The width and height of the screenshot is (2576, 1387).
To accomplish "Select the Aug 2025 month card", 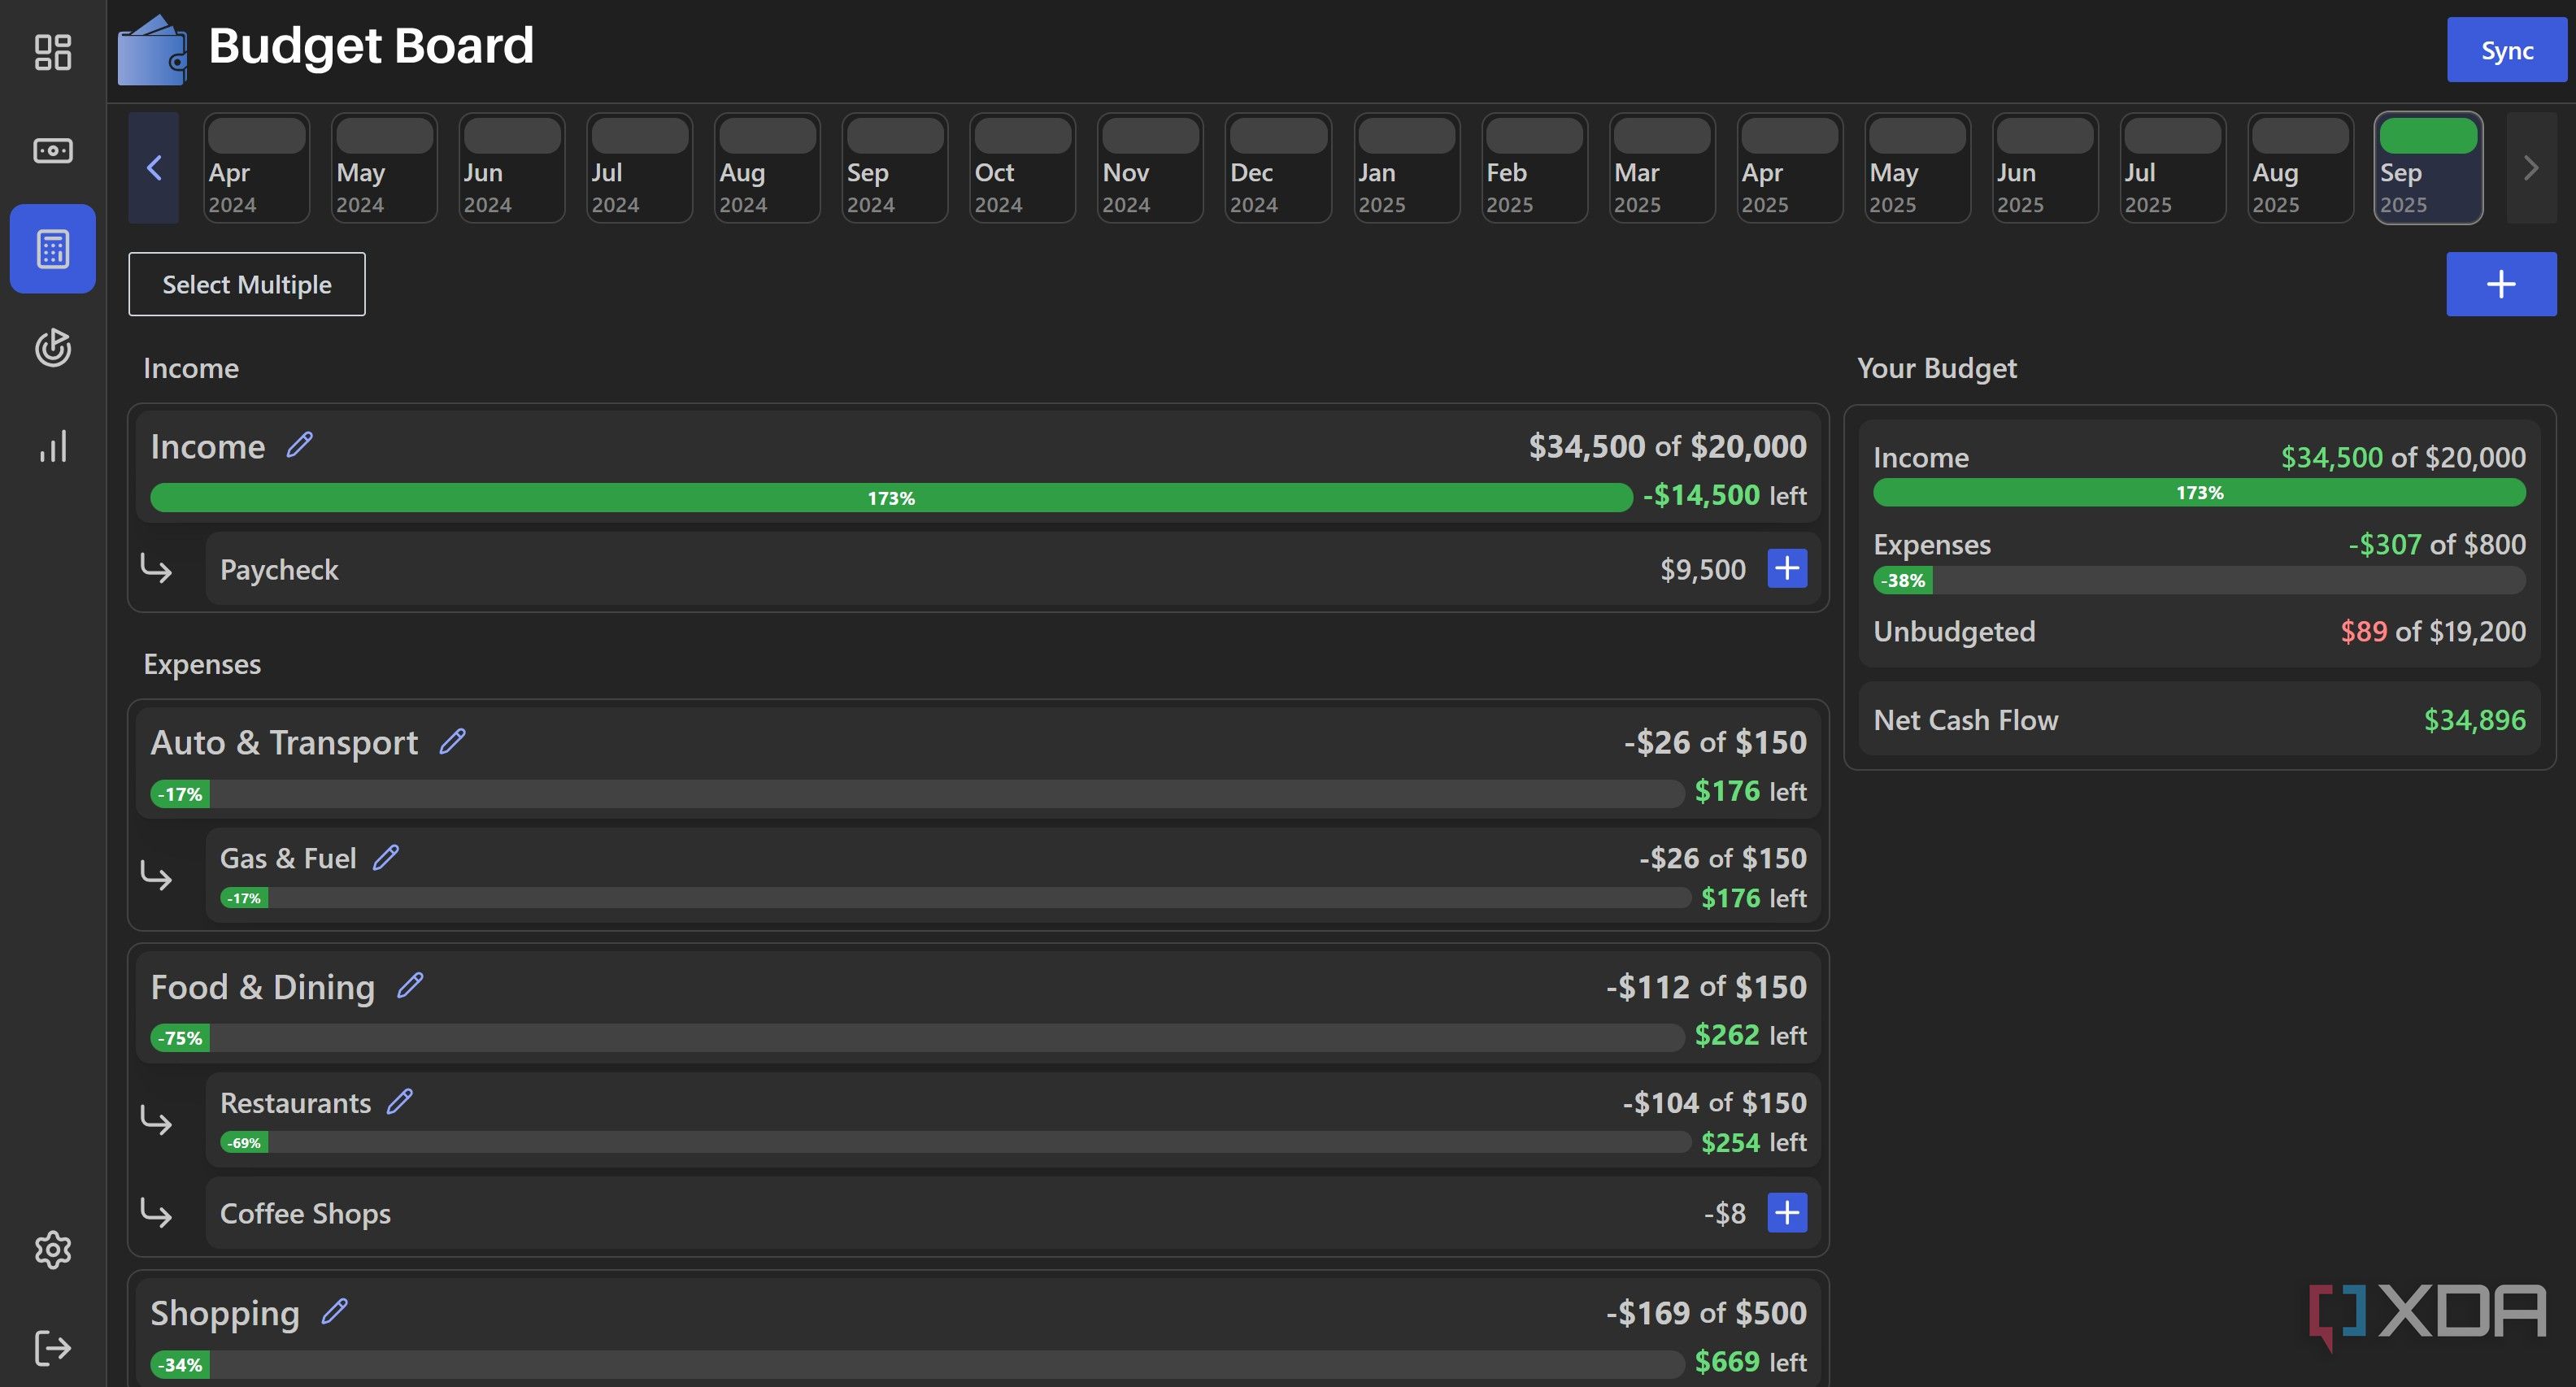I will [2300, 167].
